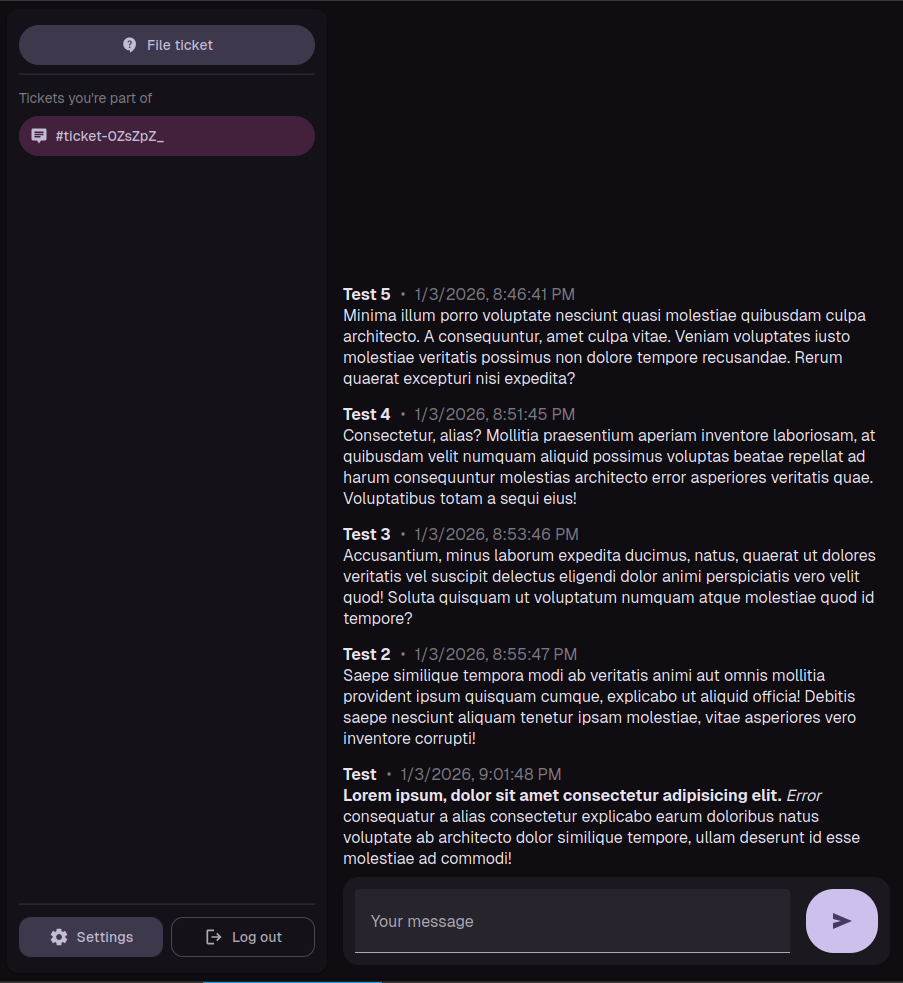Click the bold Lorem ipsum sentence
The image size is (903, 983).
pyautogui.click(x=562, y=796)
